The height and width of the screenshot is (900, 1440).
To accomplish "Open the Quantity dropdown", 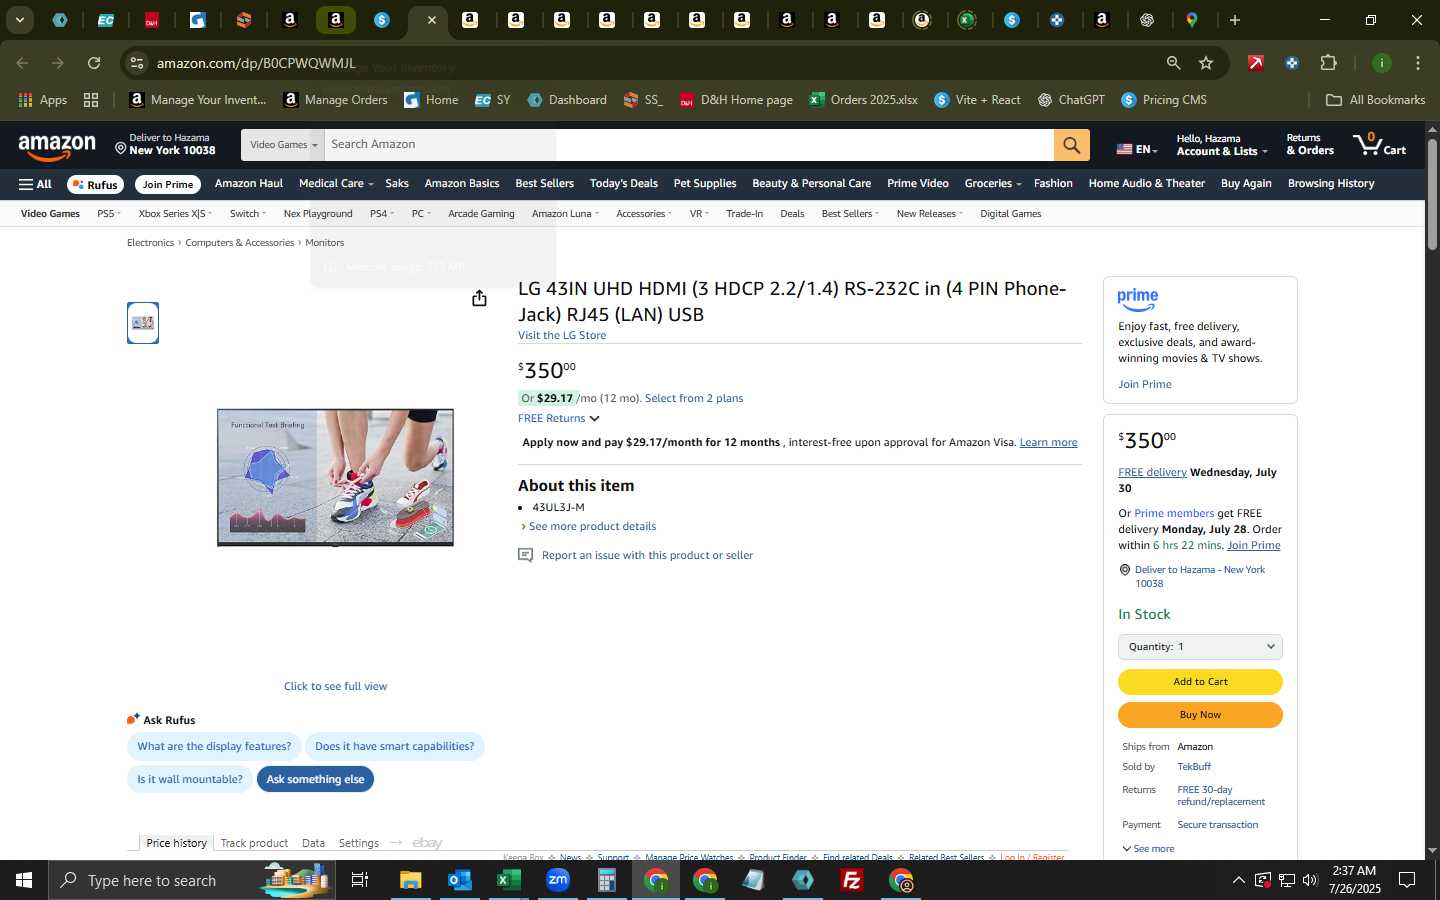I will [x=1200, y=647].
